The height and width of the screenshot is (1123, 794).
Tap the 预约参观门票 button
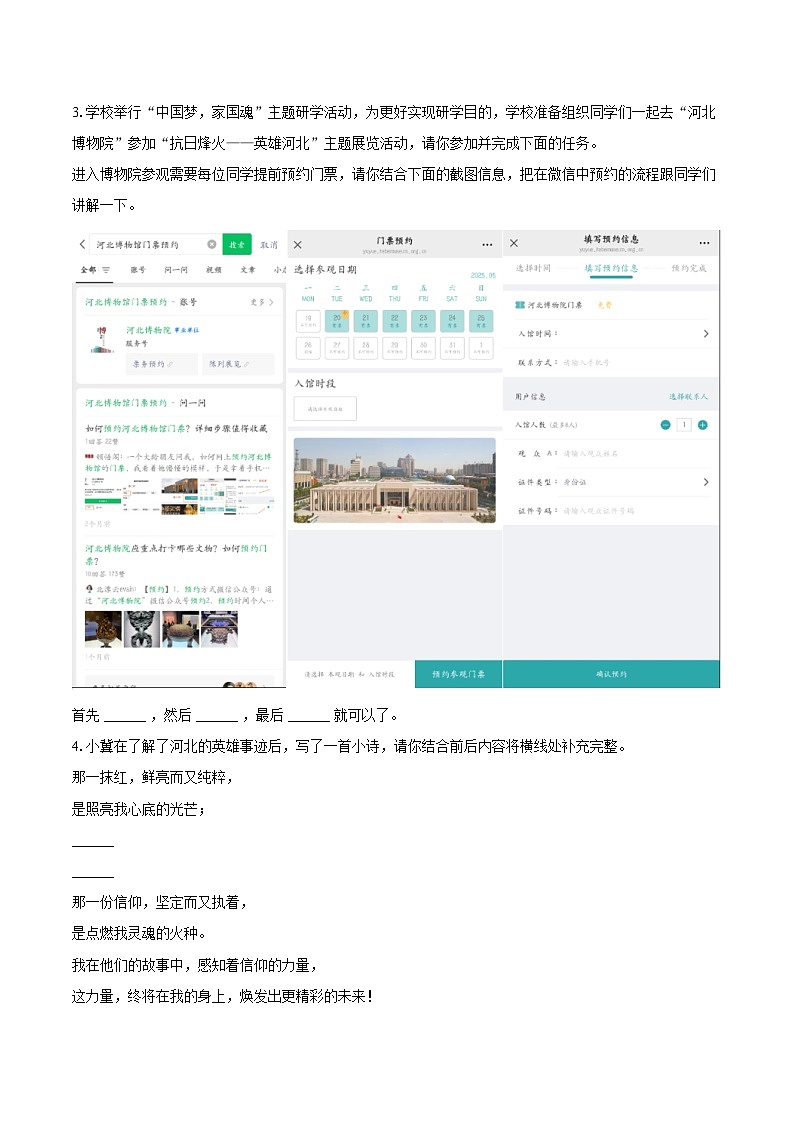458,674
